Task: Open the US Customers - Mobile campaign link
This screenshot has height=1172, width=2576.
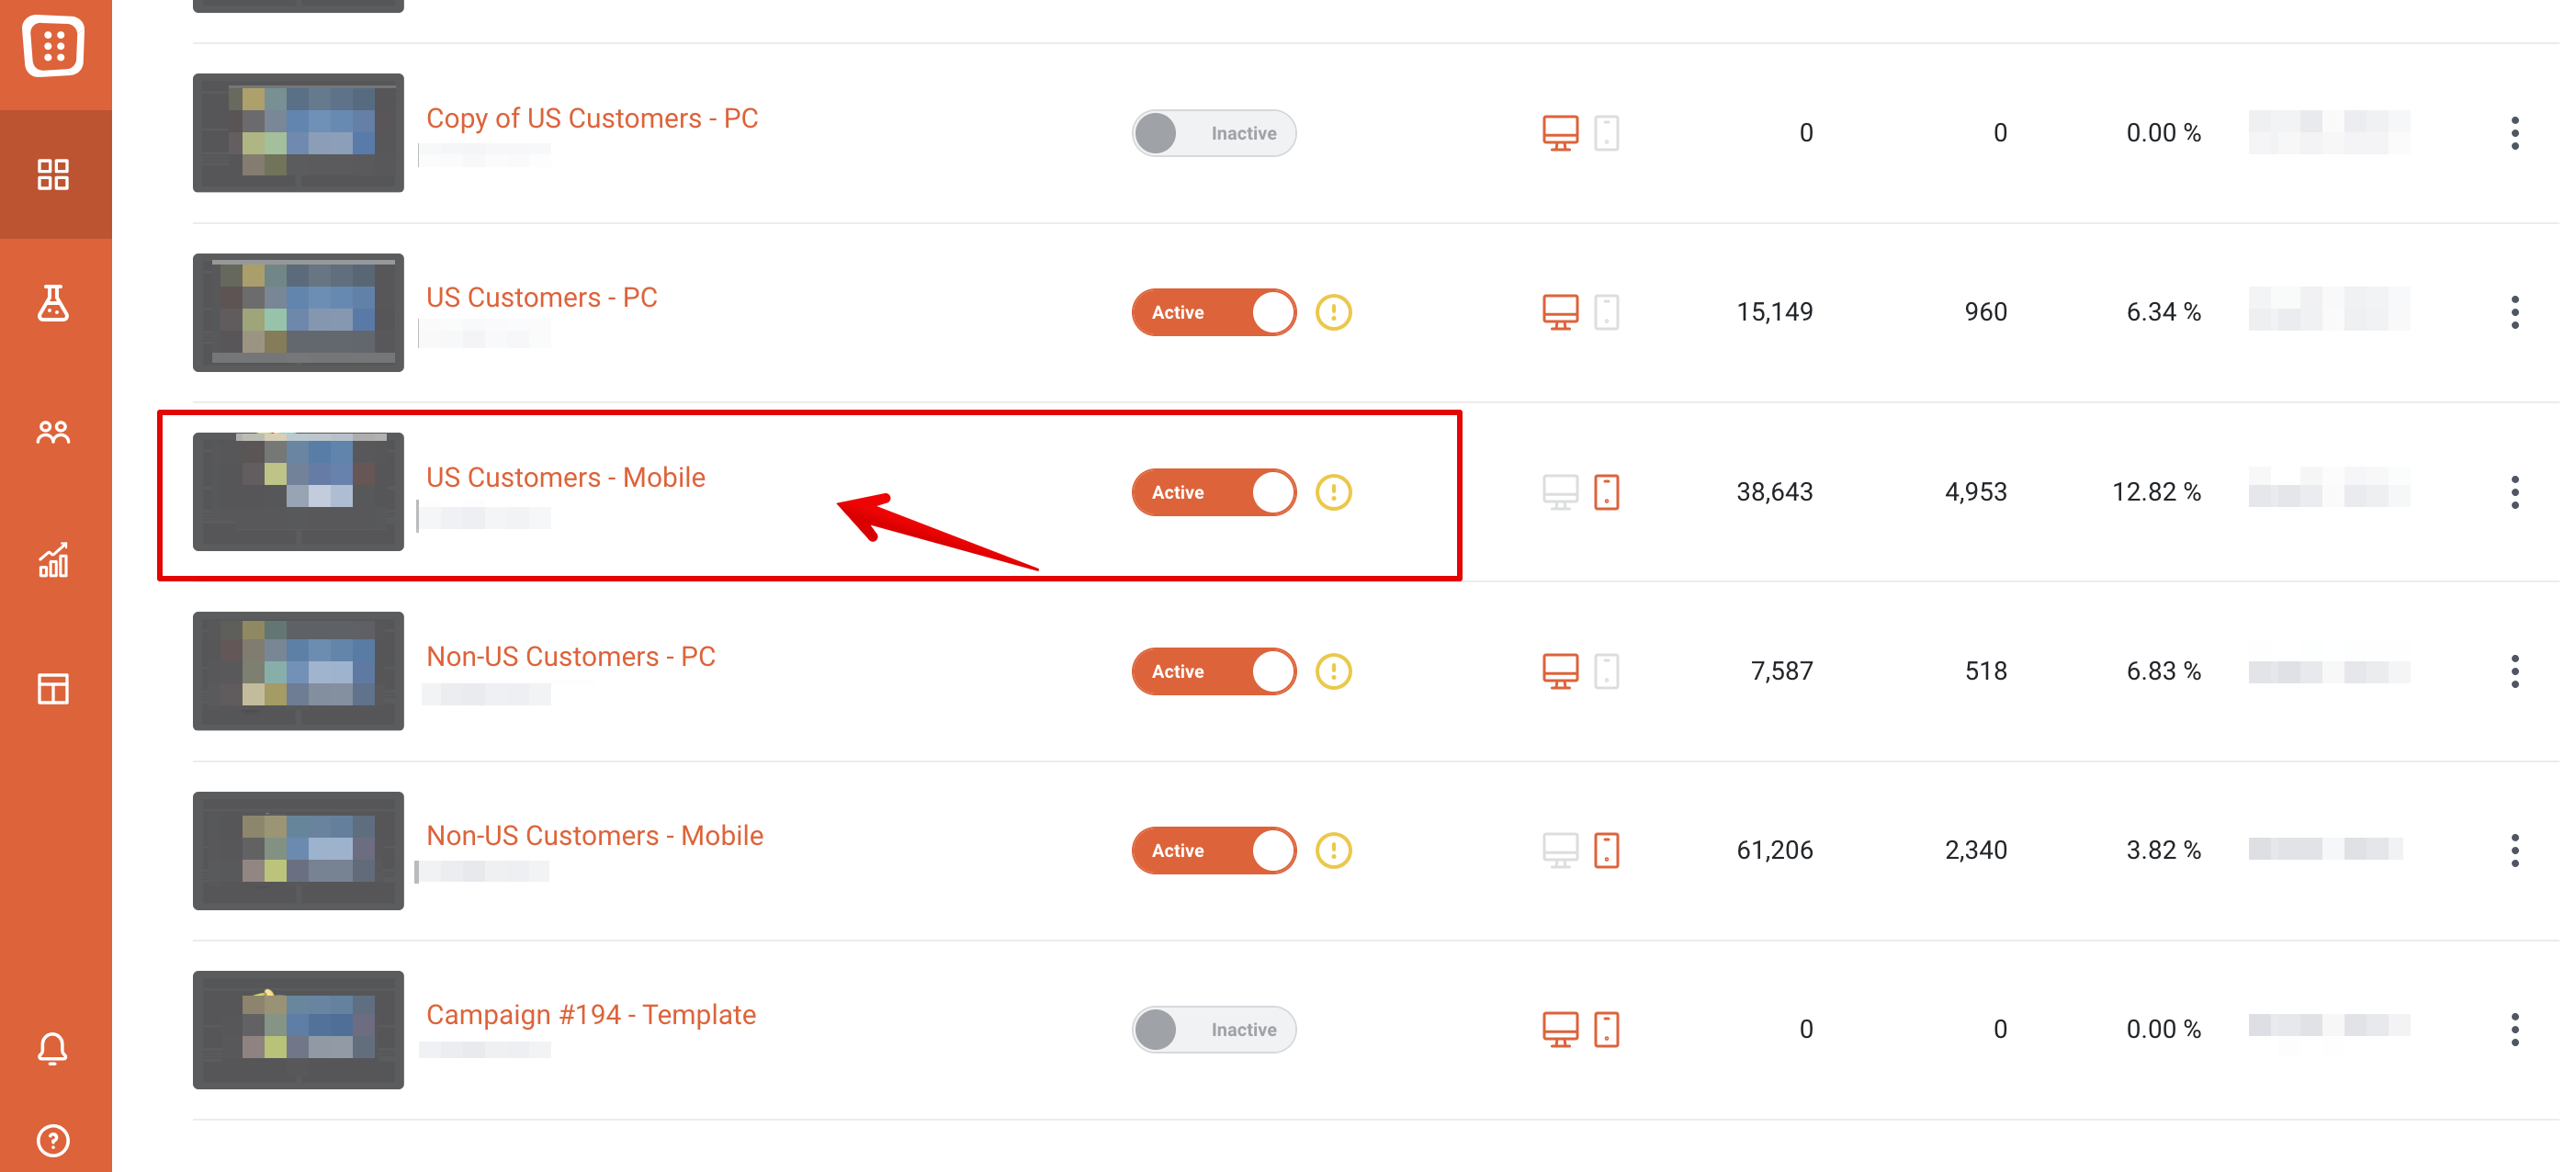Action: (565, 477)
